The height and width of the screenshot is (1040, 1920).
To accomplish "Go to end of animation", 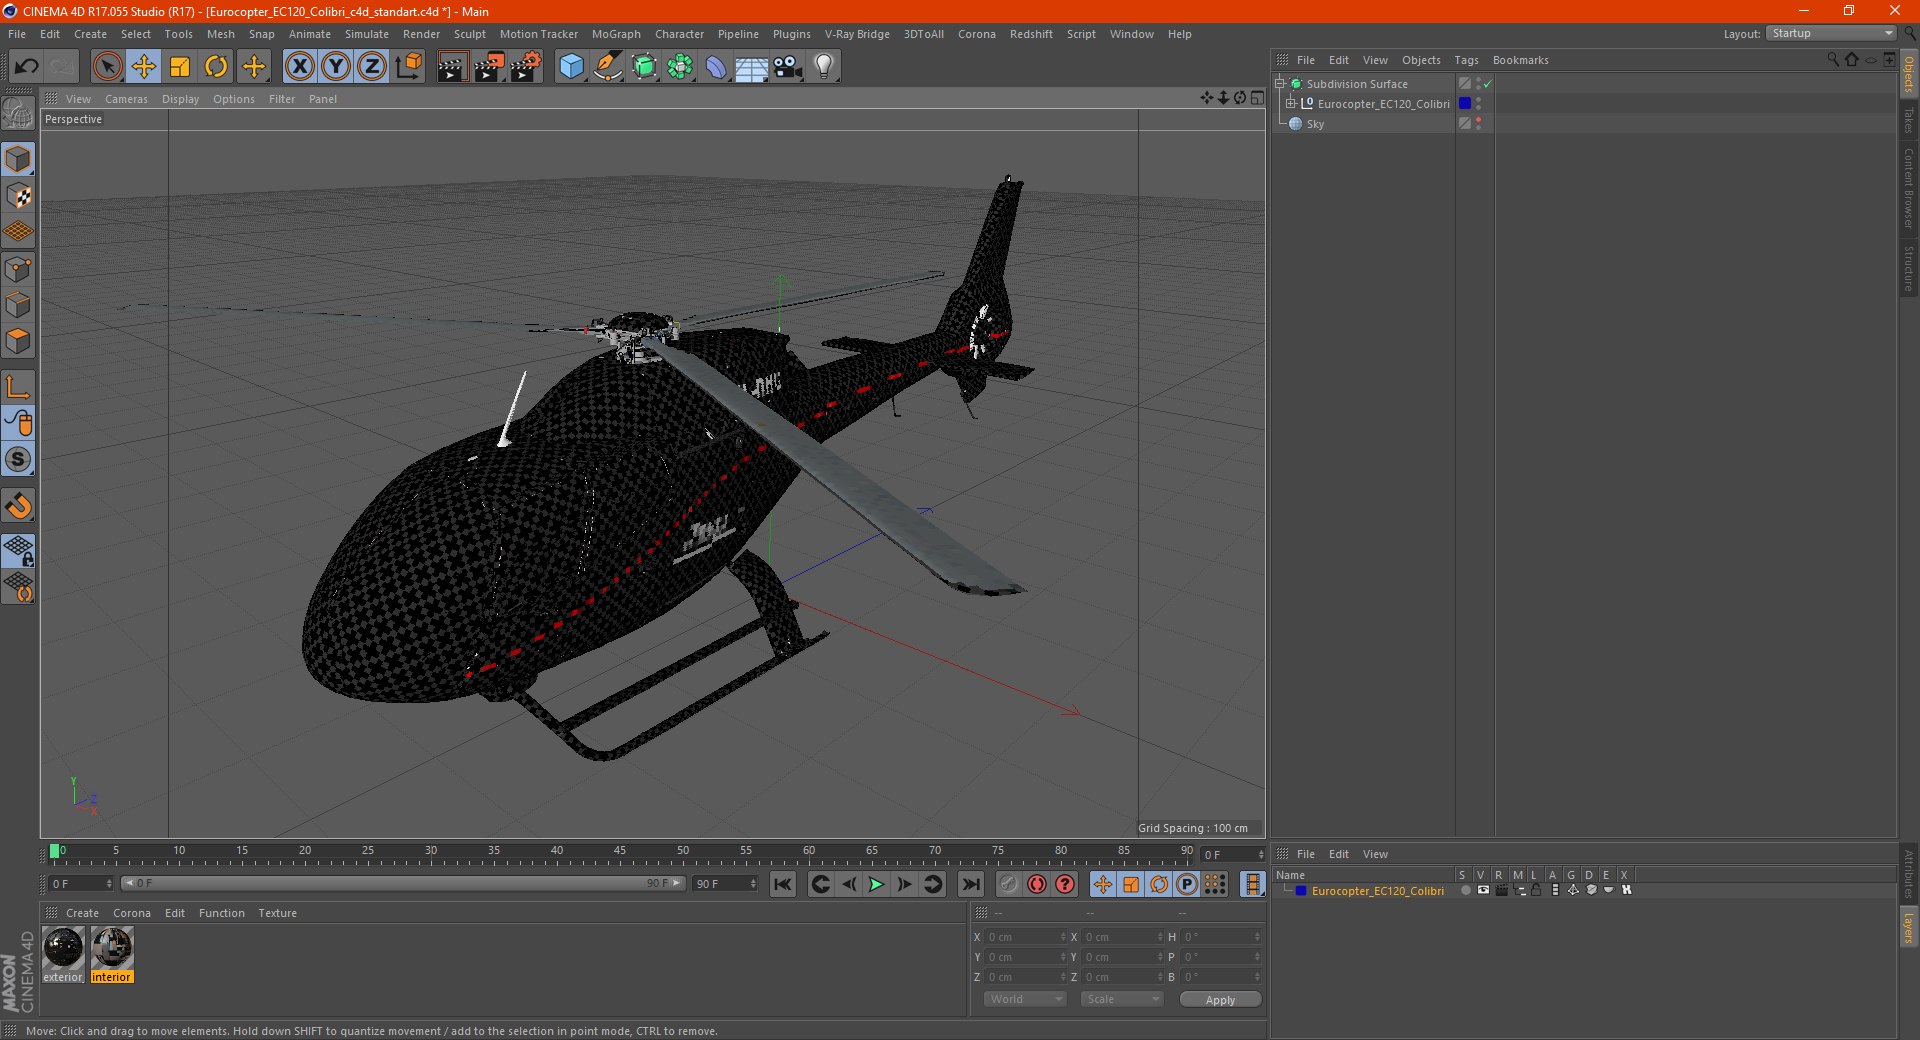I will [970, 884].
